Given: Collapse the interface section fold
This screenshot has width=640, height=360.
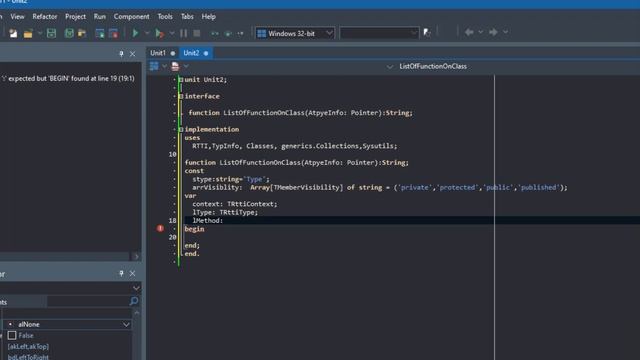Looking at the screenshot, I should (x=181, y=96).
